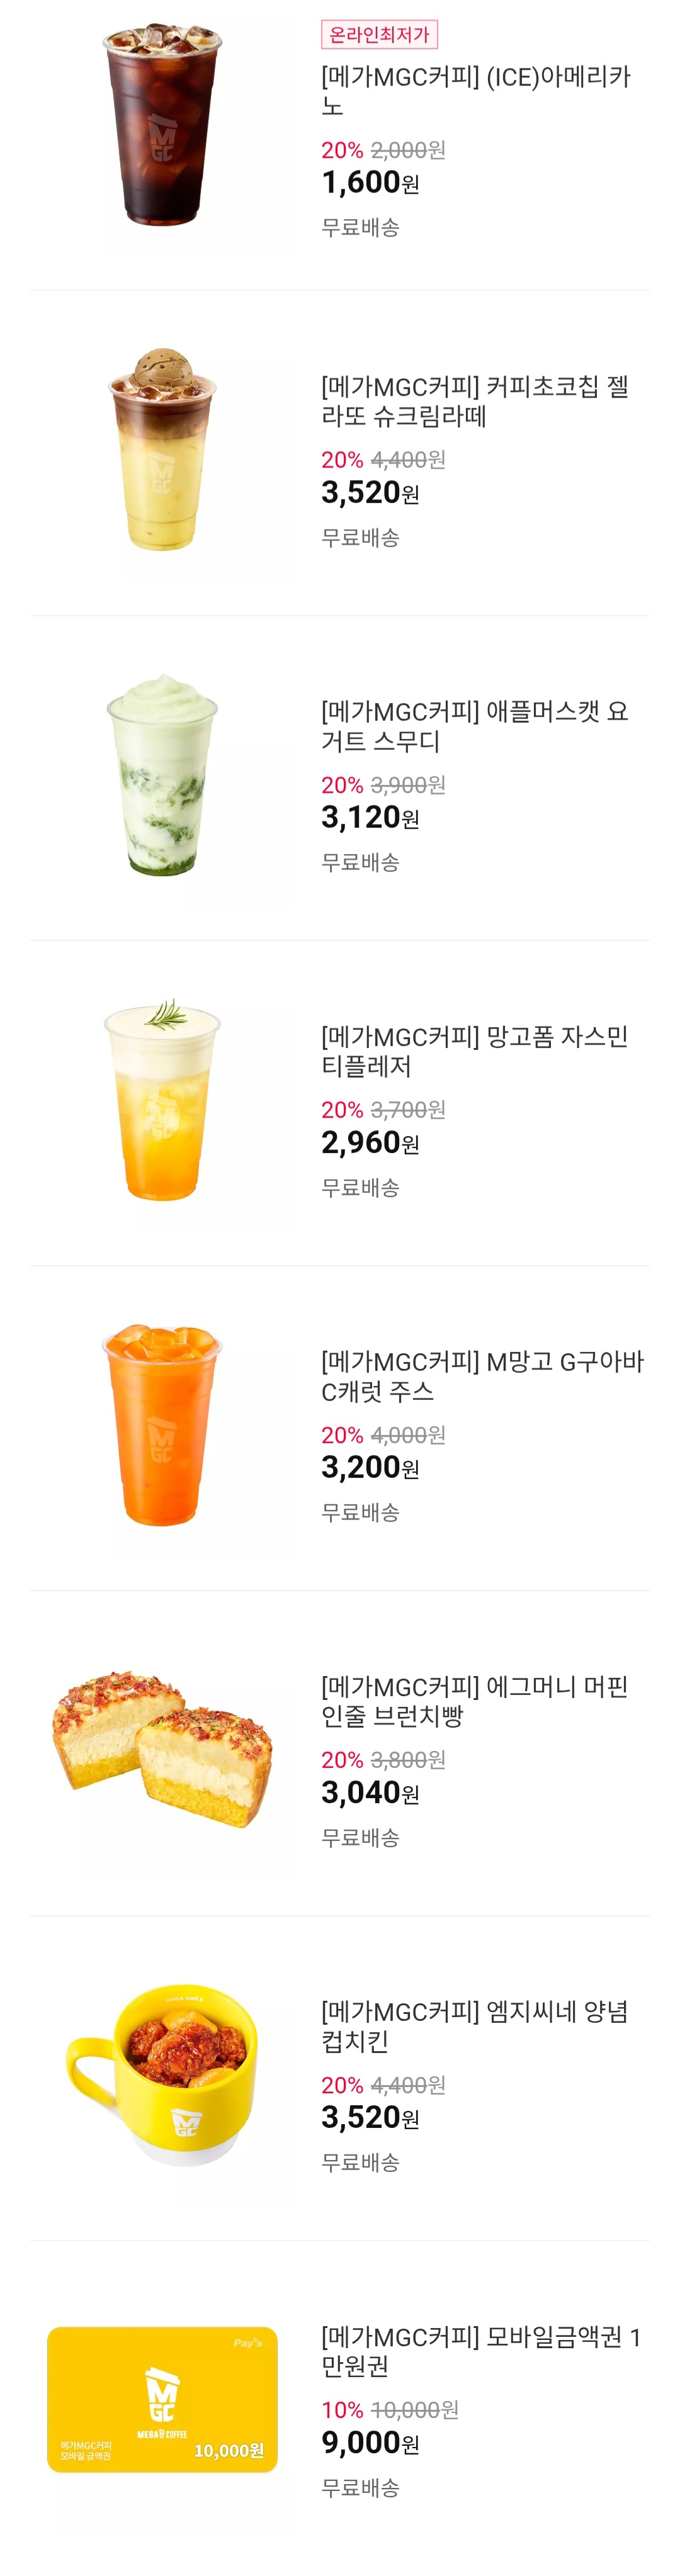The image size is (680, 2576).
Task: Click the 온라인최저가 badge
Action: pos(379,35)
